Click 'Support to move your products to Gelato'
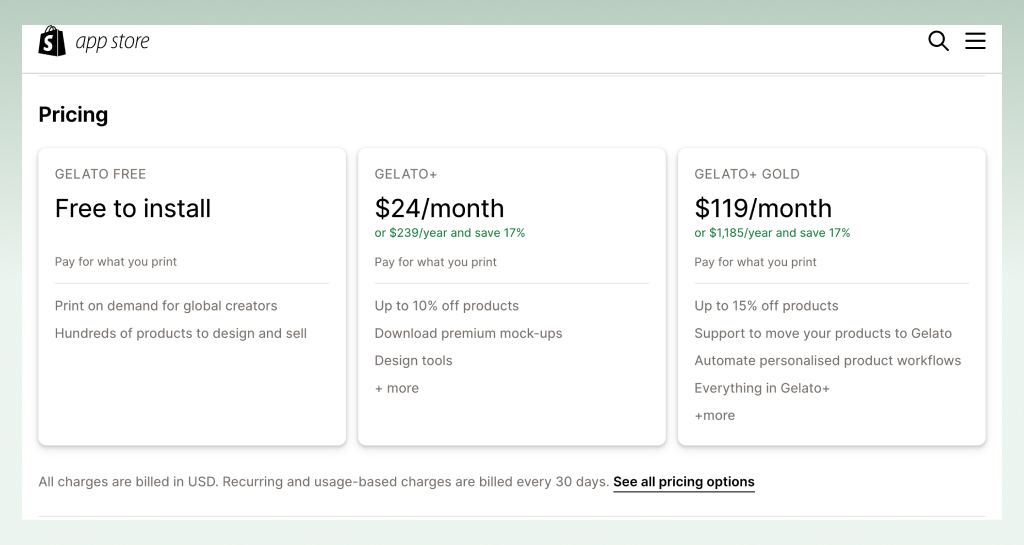 (x=823, y=333)
